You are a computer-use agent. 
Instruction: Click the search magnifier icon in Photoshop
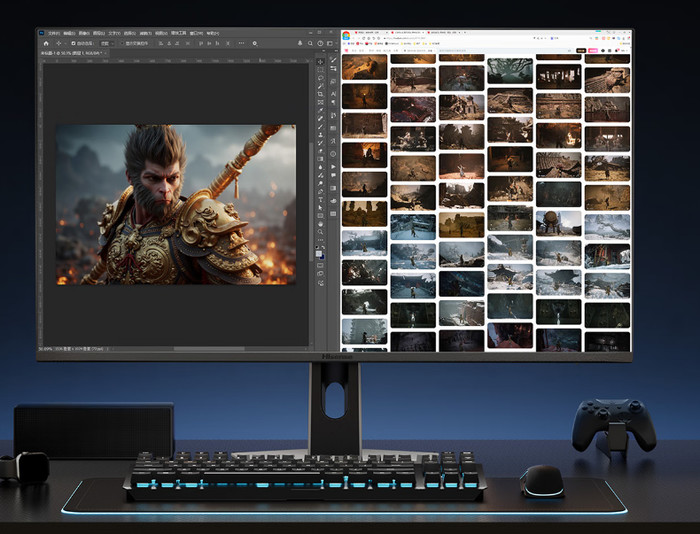coord(312,44)
